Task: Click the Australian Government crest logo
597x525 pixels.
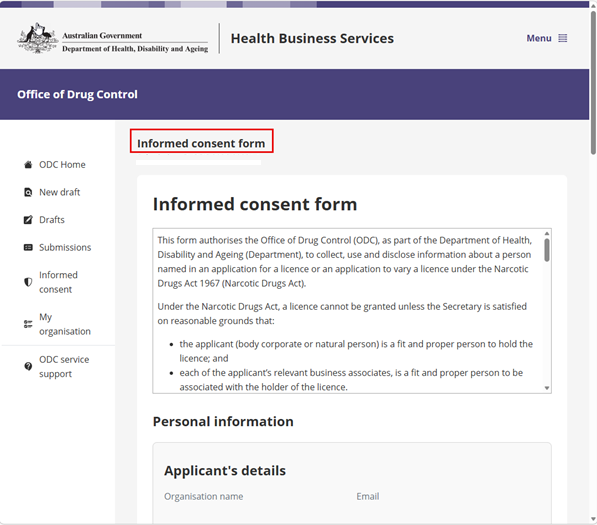Action: (x=37, y=38)
